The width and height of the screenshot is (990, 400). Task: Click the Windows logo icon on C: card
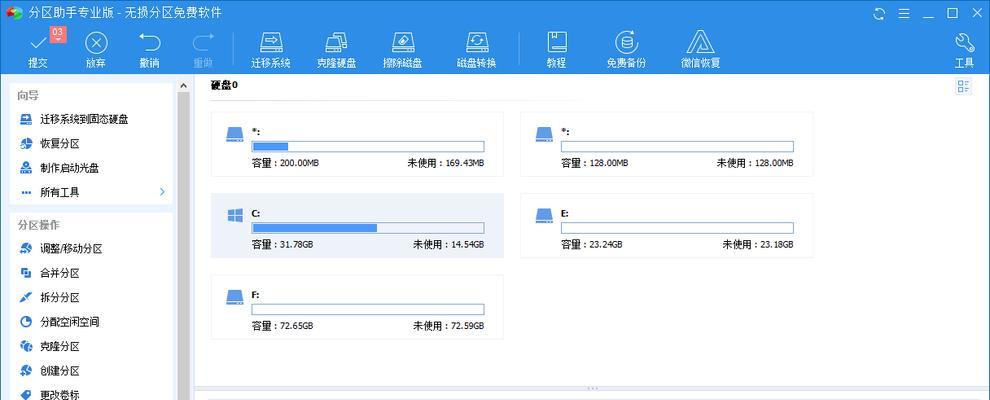[x=235, y=216]
